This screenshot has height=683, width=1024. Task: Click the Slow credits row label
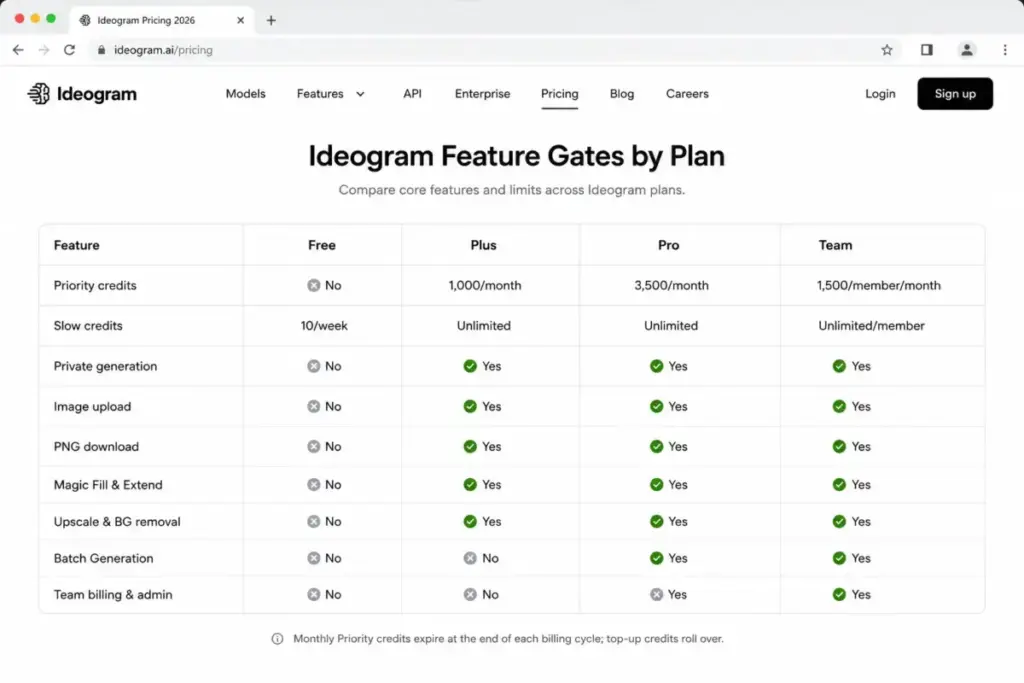[x=88, y=325]
